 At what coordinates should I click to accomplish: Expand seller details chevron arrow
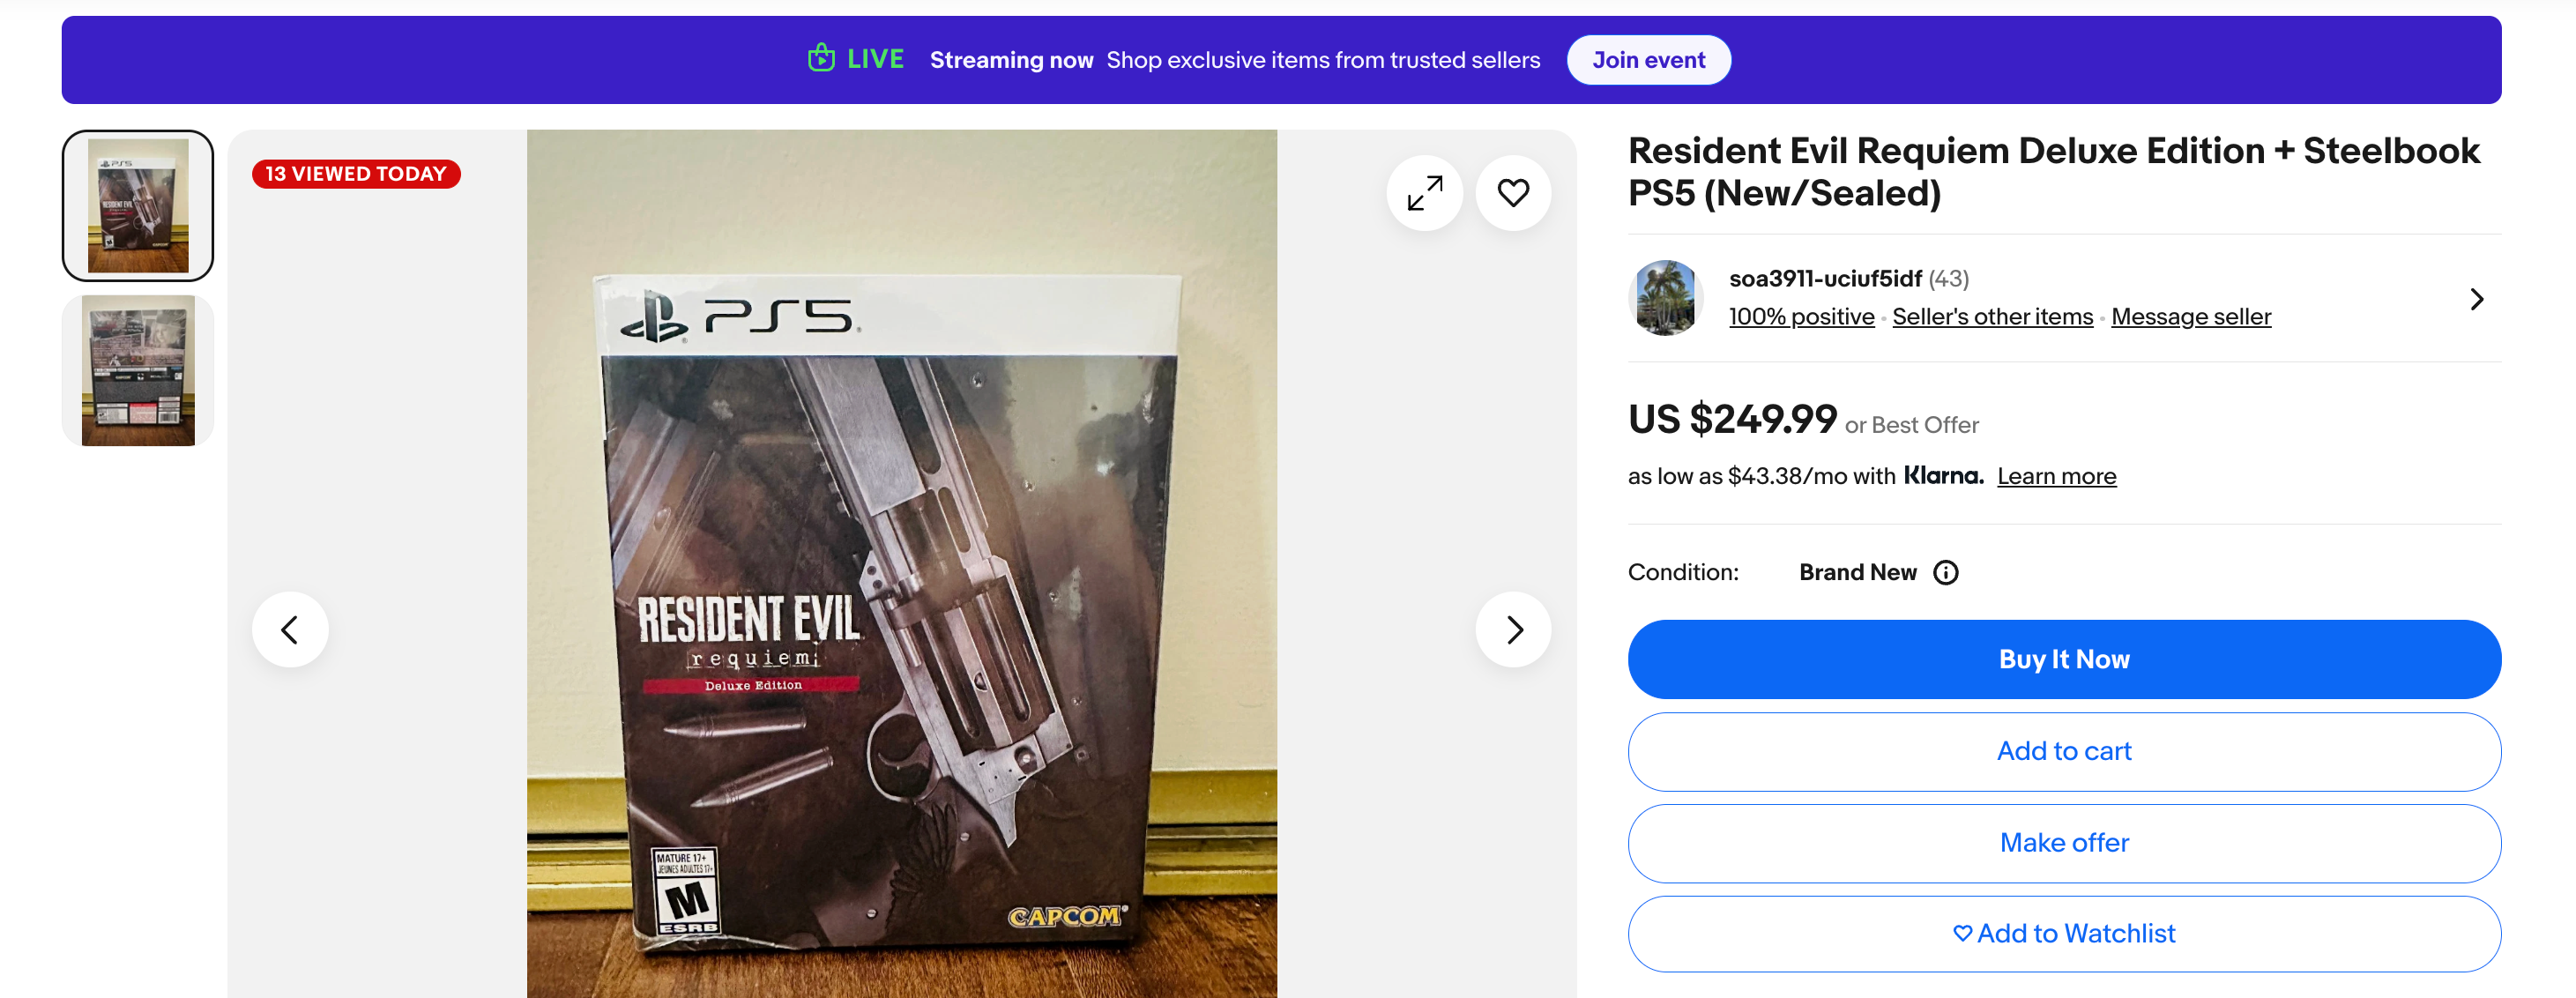pyautogui.click(x=2476, y=299)
